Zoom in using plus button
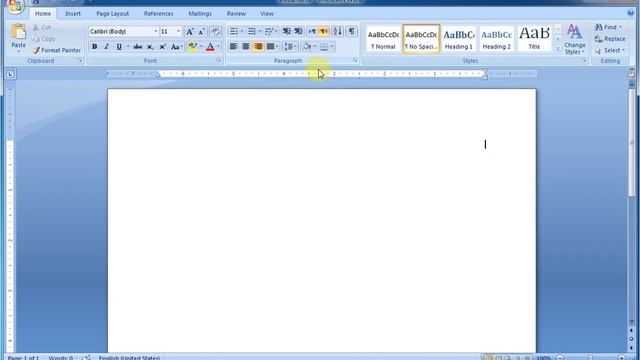The width and height of the screenshot is (640, 360). [621, 358]
